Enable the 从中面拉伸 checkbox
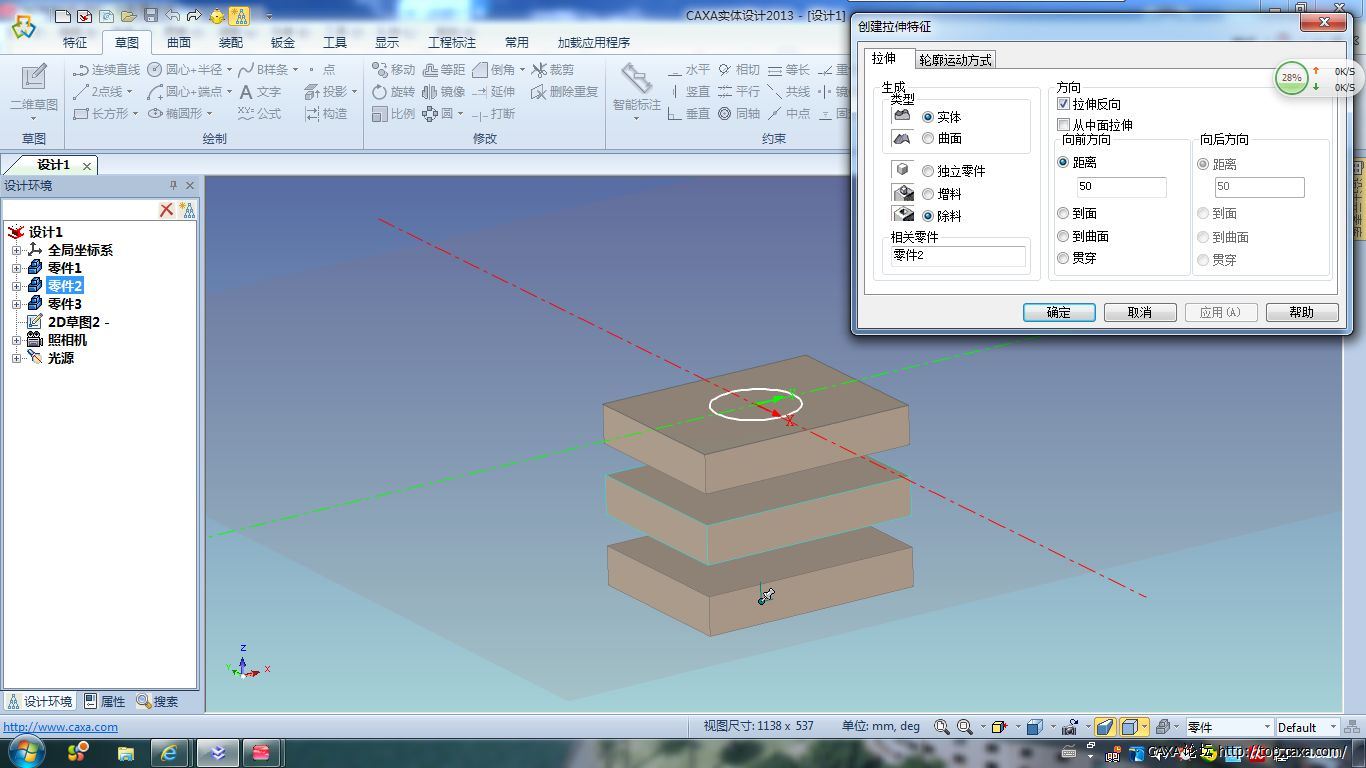Image resolution: width=1366 pixels, height=768 pixels. click(x=1064, y=125)
